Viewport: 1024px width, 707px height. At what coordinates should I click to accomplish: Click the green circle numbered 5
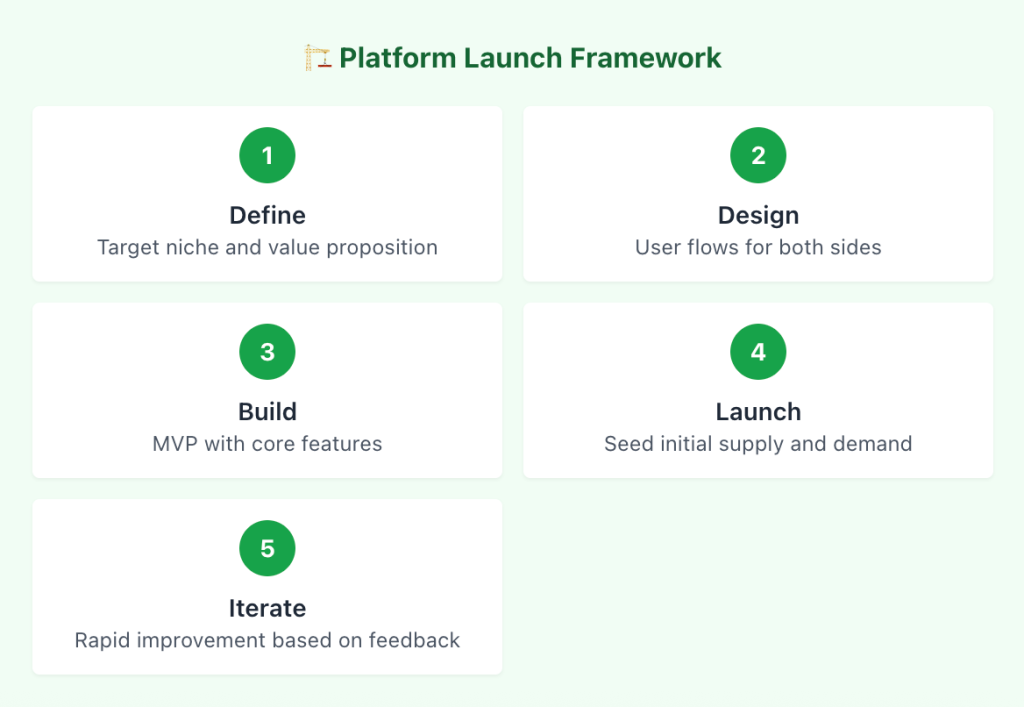267,548
